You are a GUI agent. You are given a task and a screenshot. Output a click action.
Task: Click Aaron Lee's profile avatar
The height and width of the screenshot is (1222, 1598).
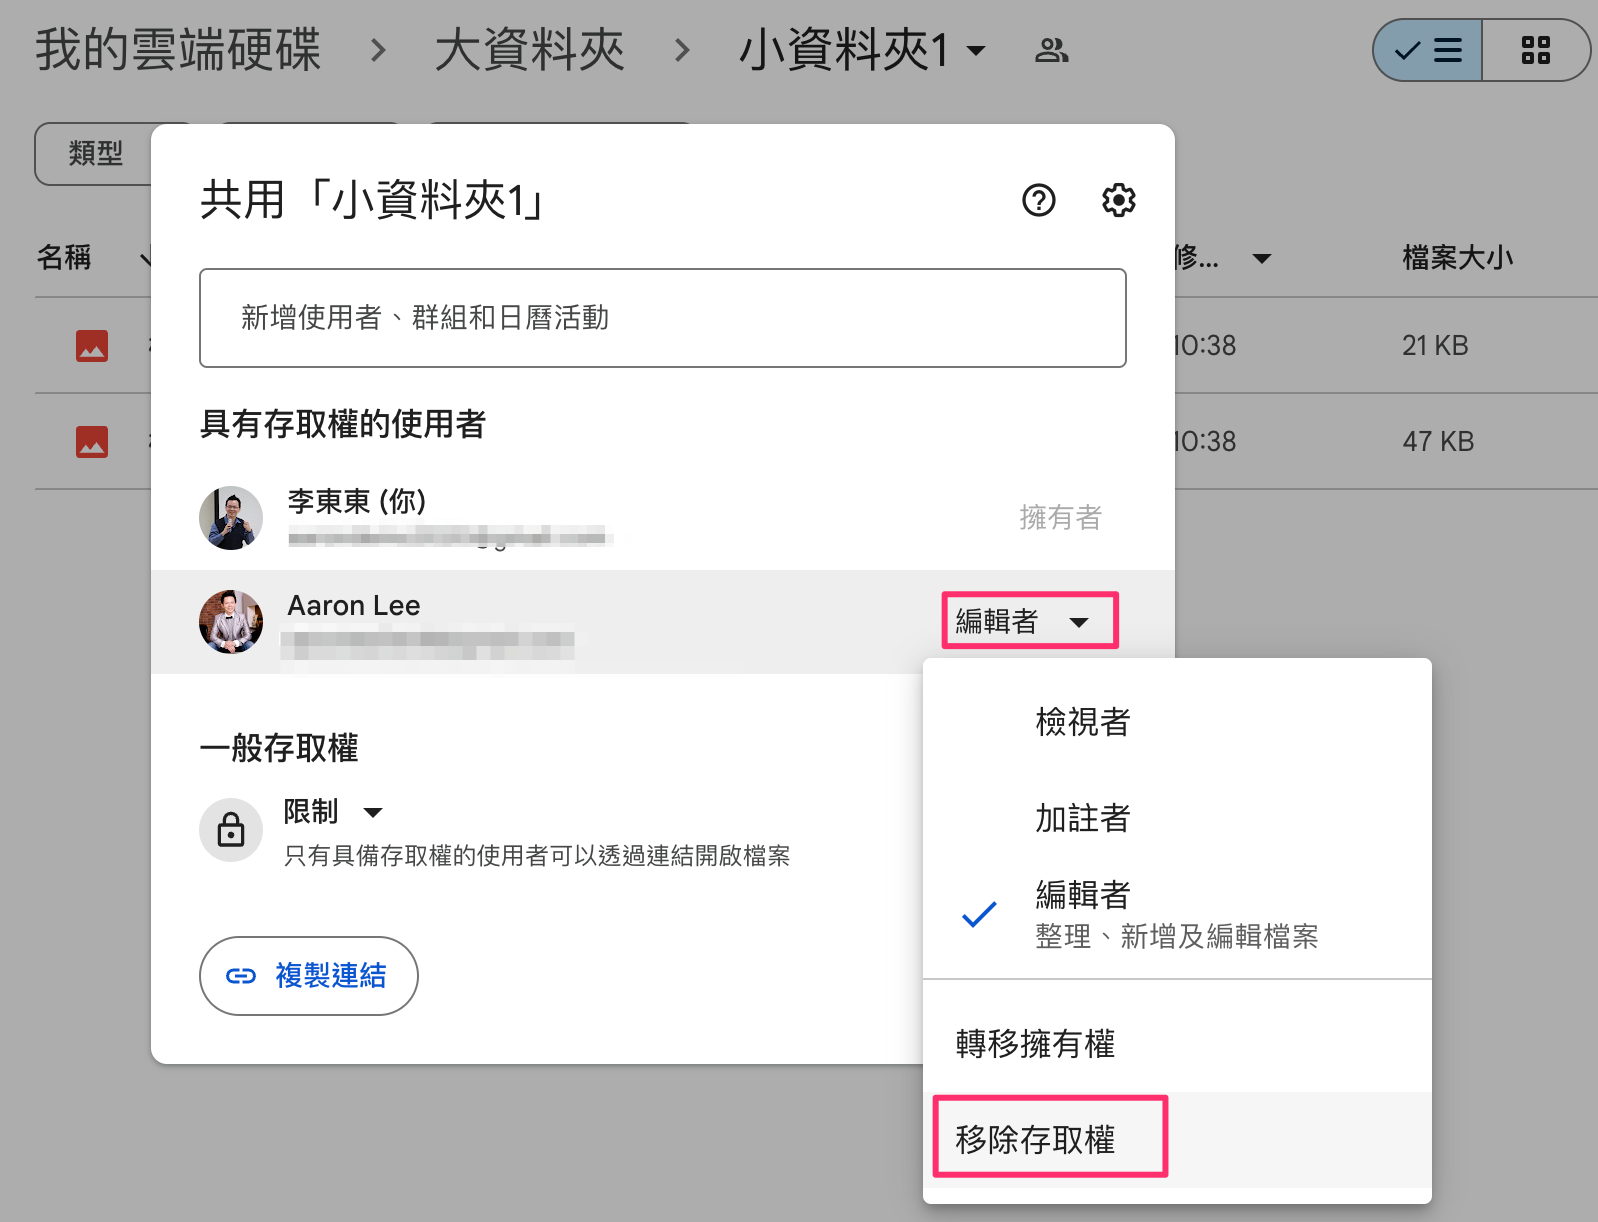coord(231,621)
